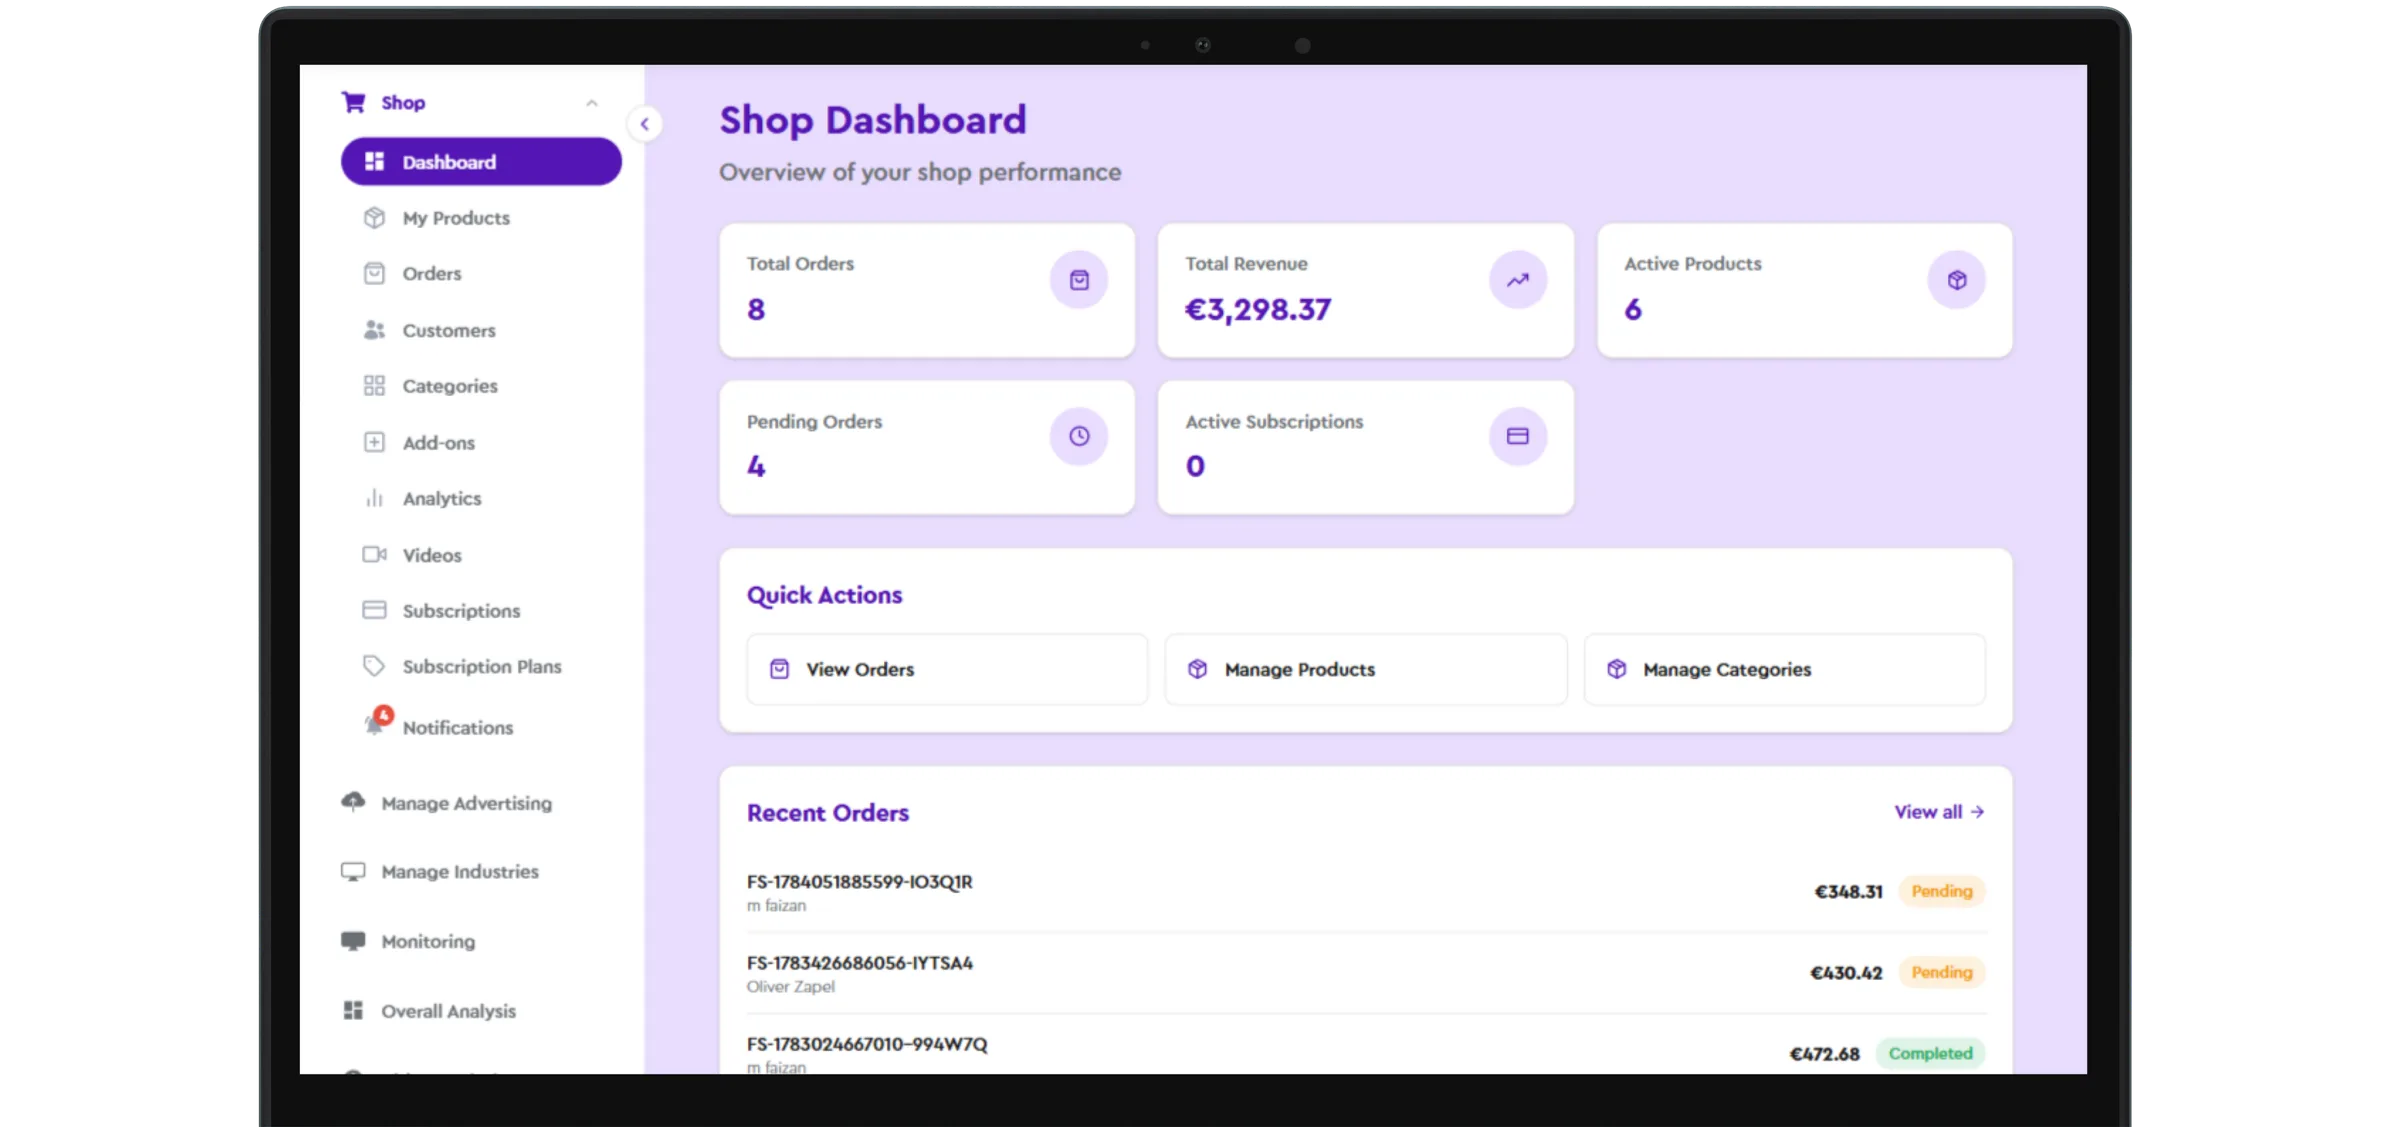Click the Total Orders bag icon

tap(1079, 280)
